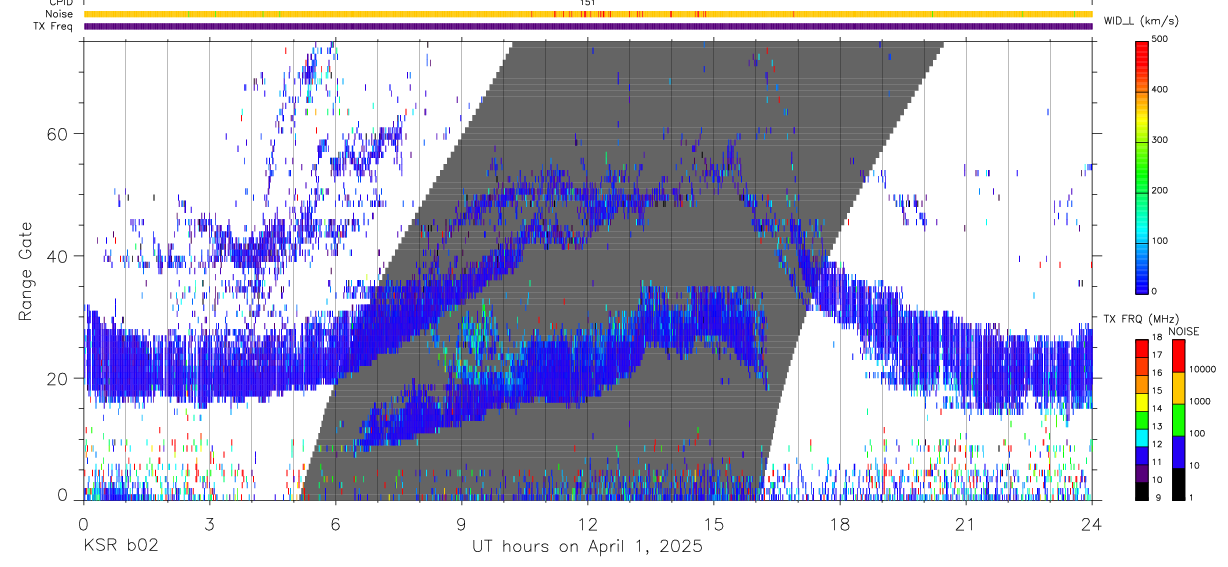Click the '6' tick on UT hours axis
Viewport: 1228px width, 567px height.
335,523
